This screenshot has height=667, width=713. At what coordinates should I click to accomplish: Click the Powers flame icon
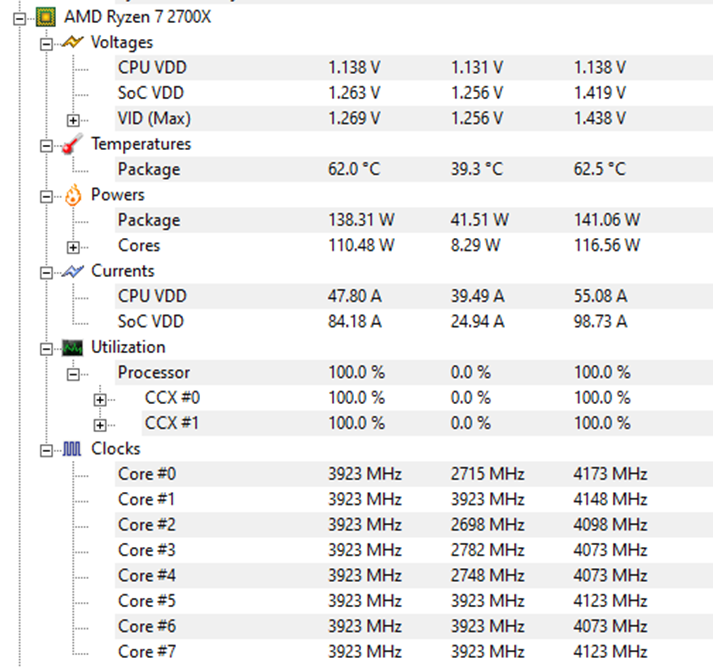[71, 195]
